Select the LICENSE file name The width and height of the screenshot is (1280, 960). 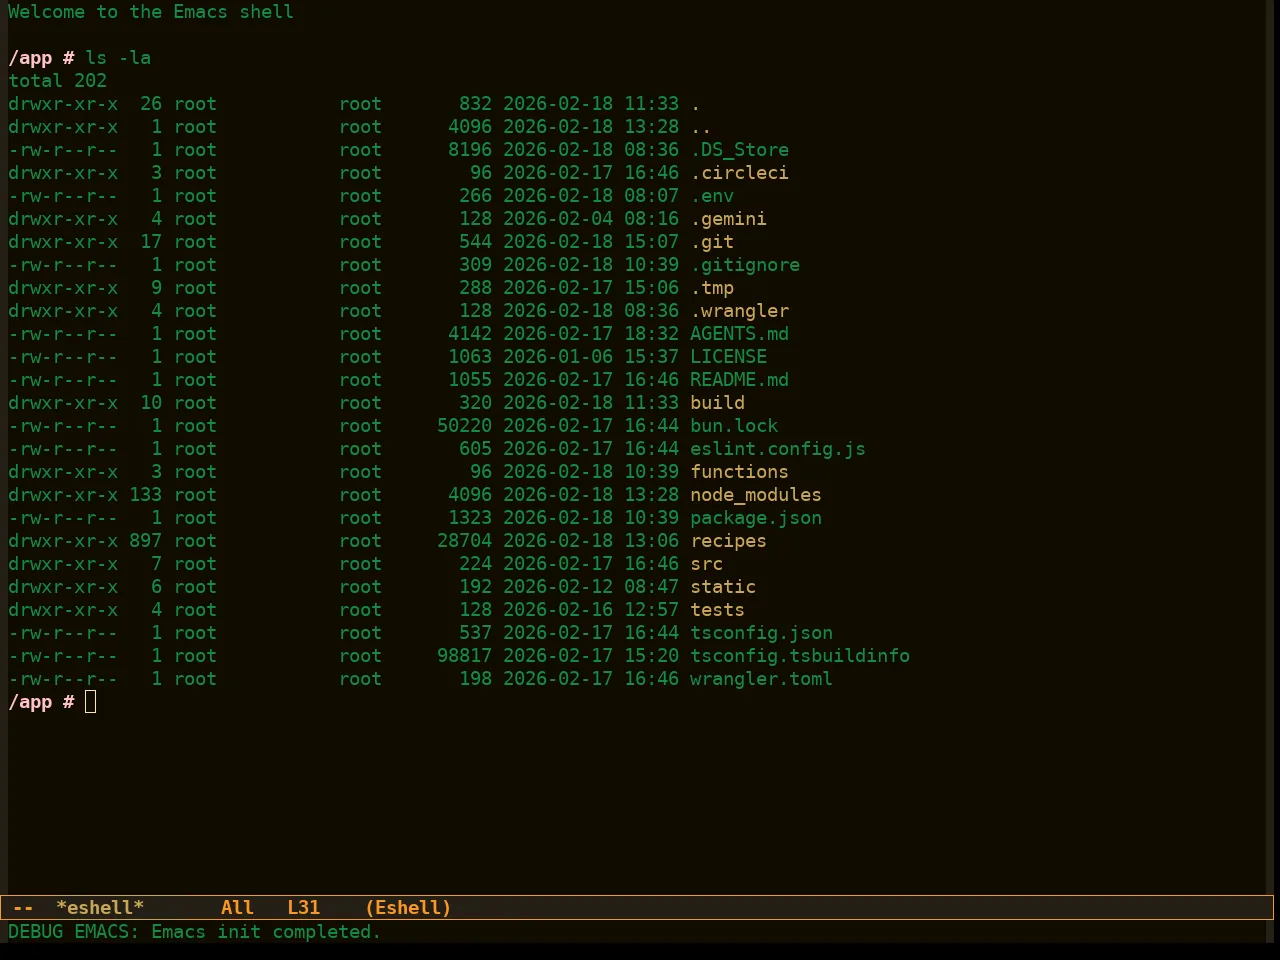[729, 357]
